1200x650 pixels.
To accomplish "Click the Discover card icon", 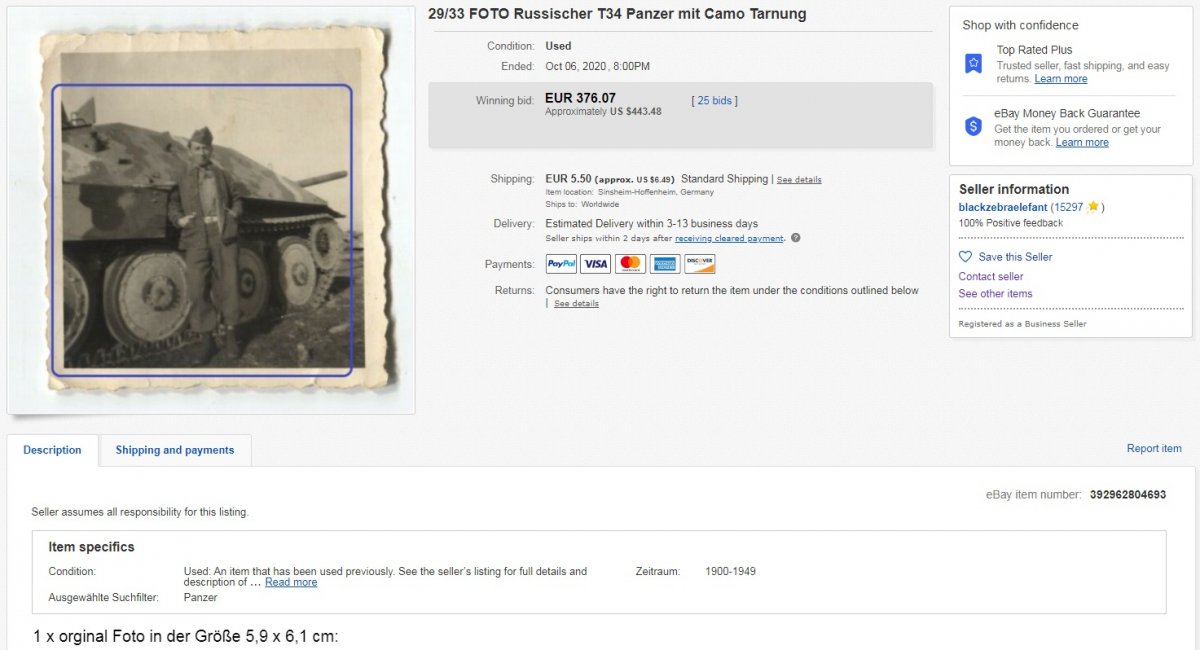I will pyautogui.click(x=699, y=264).
